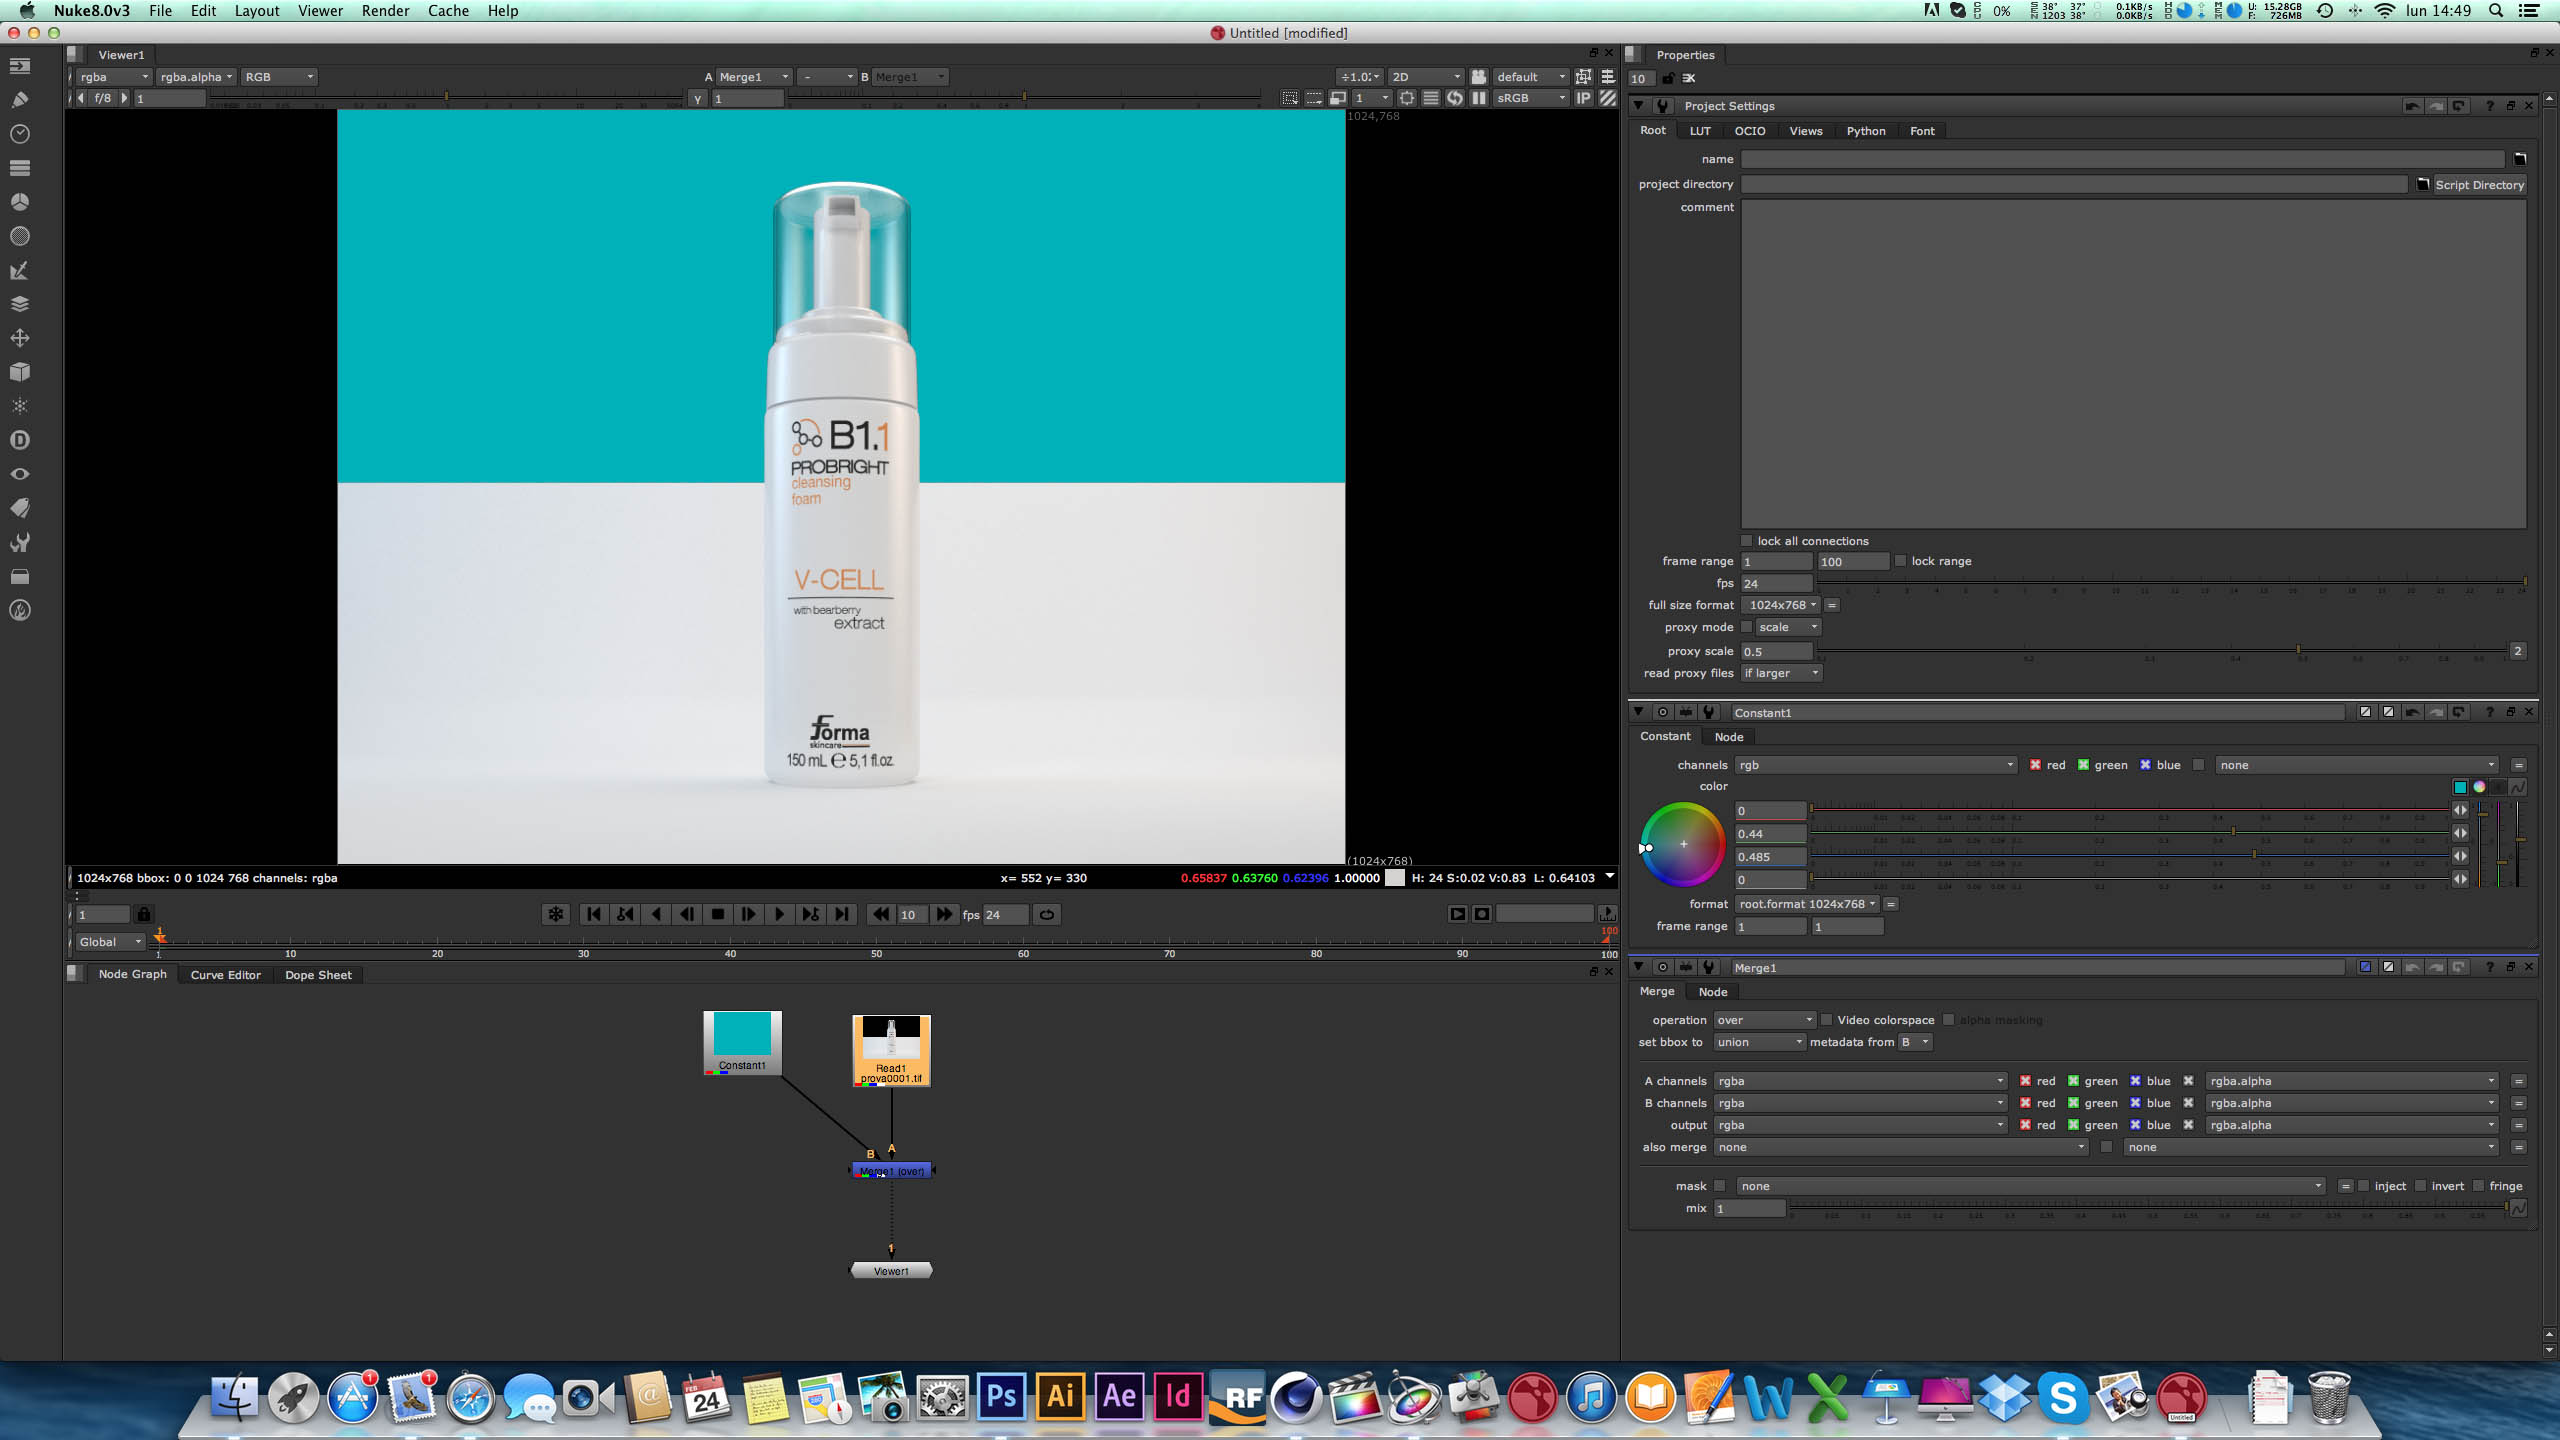Screen dimensions: 2560x1440
Task: Enable lock all connections checkbox
Action: point(1747,541)
